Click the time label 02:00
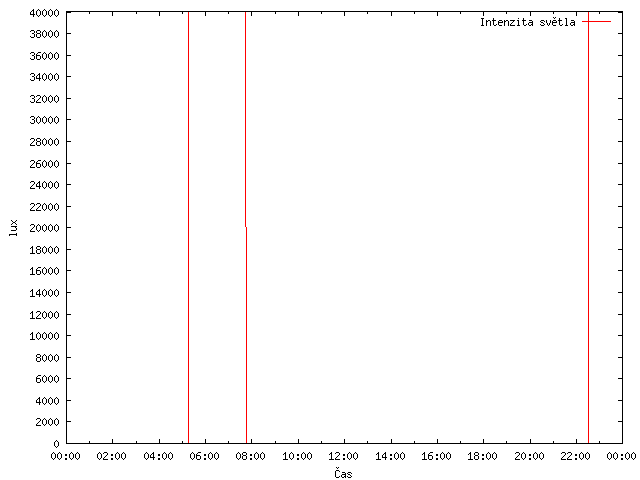This screenshot has height=480, width=640. (x=111, y=456)
